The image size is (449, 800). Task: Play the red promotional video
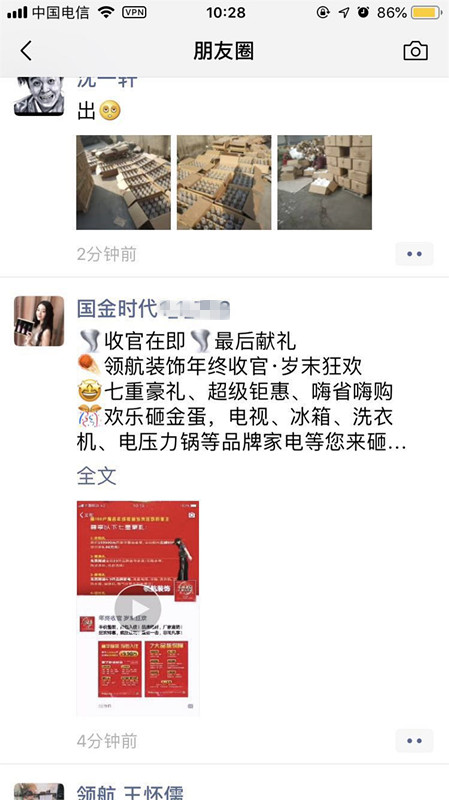click(x=138, y=608)
